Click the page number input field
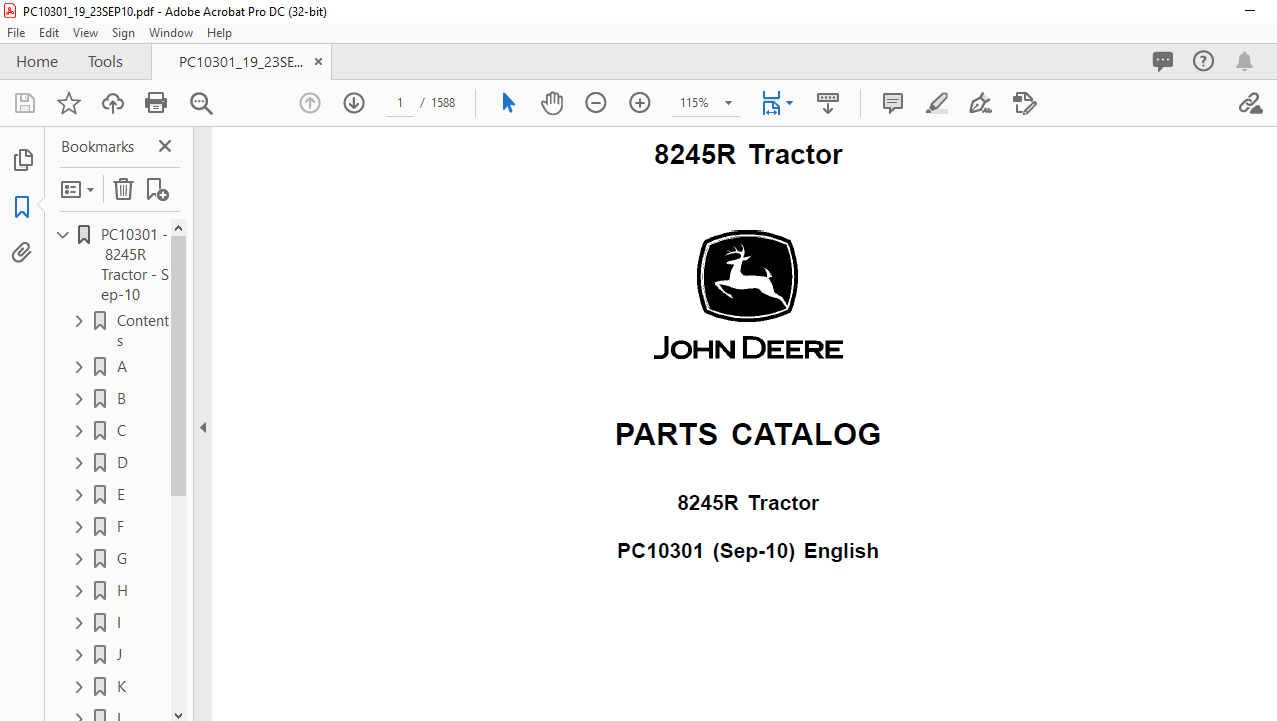Image resolution: width=1277 pixels, height=721 pixels. coord(400,103)
